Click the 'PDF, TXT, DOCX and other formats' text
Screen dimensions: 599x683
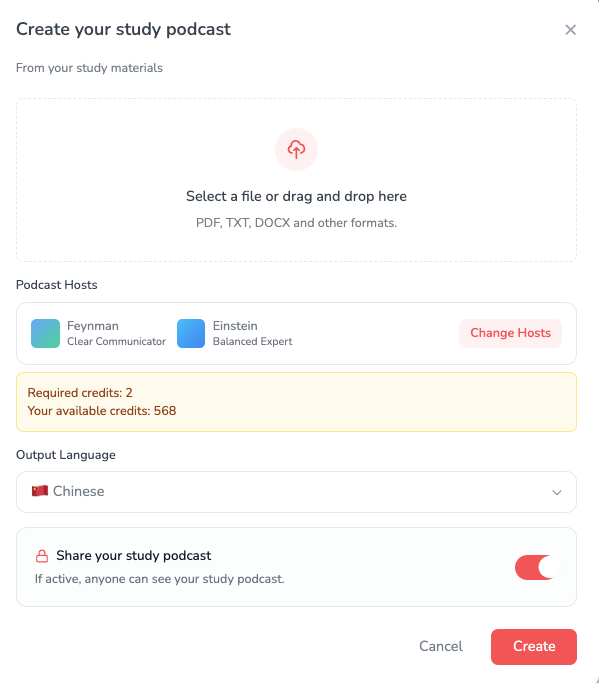point(296,223)
